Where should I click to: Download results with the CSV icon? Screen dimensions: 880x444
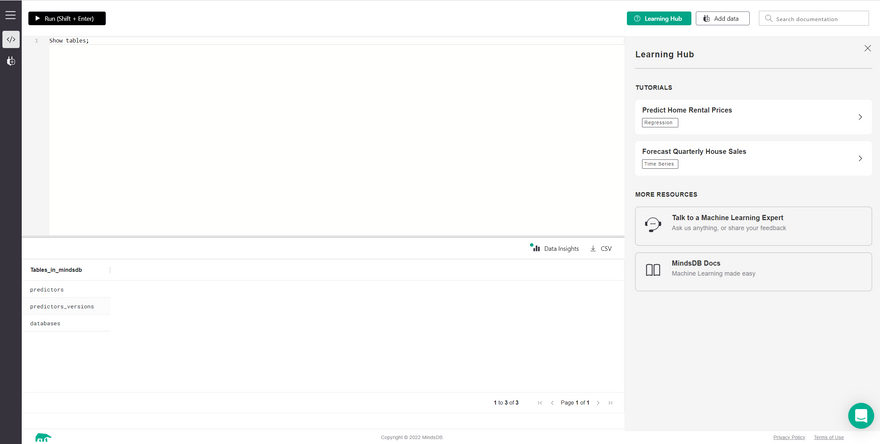coord(594,248)
